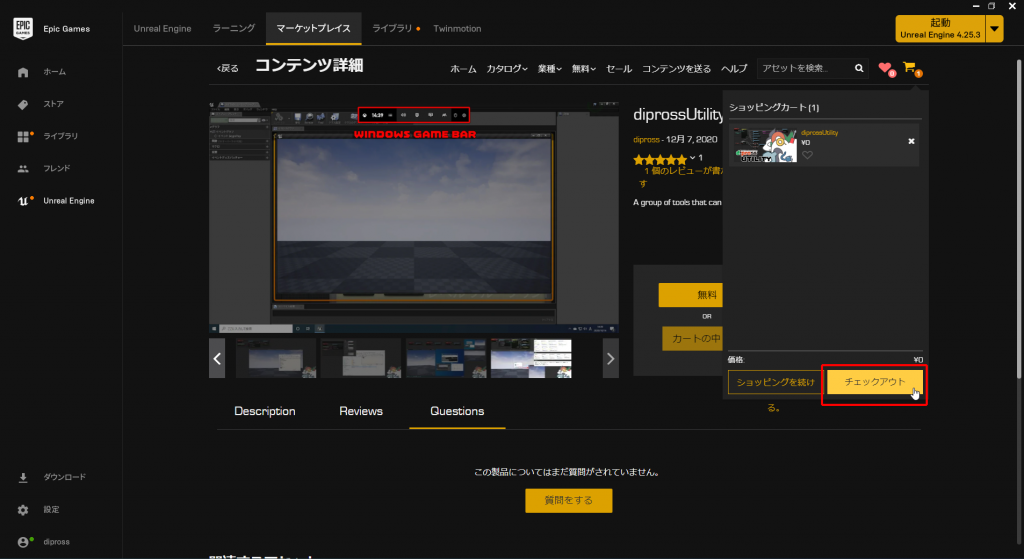Switch to the Unreal Engine top tab
This screenshot has height=559, width=1024.
point(163,29)
